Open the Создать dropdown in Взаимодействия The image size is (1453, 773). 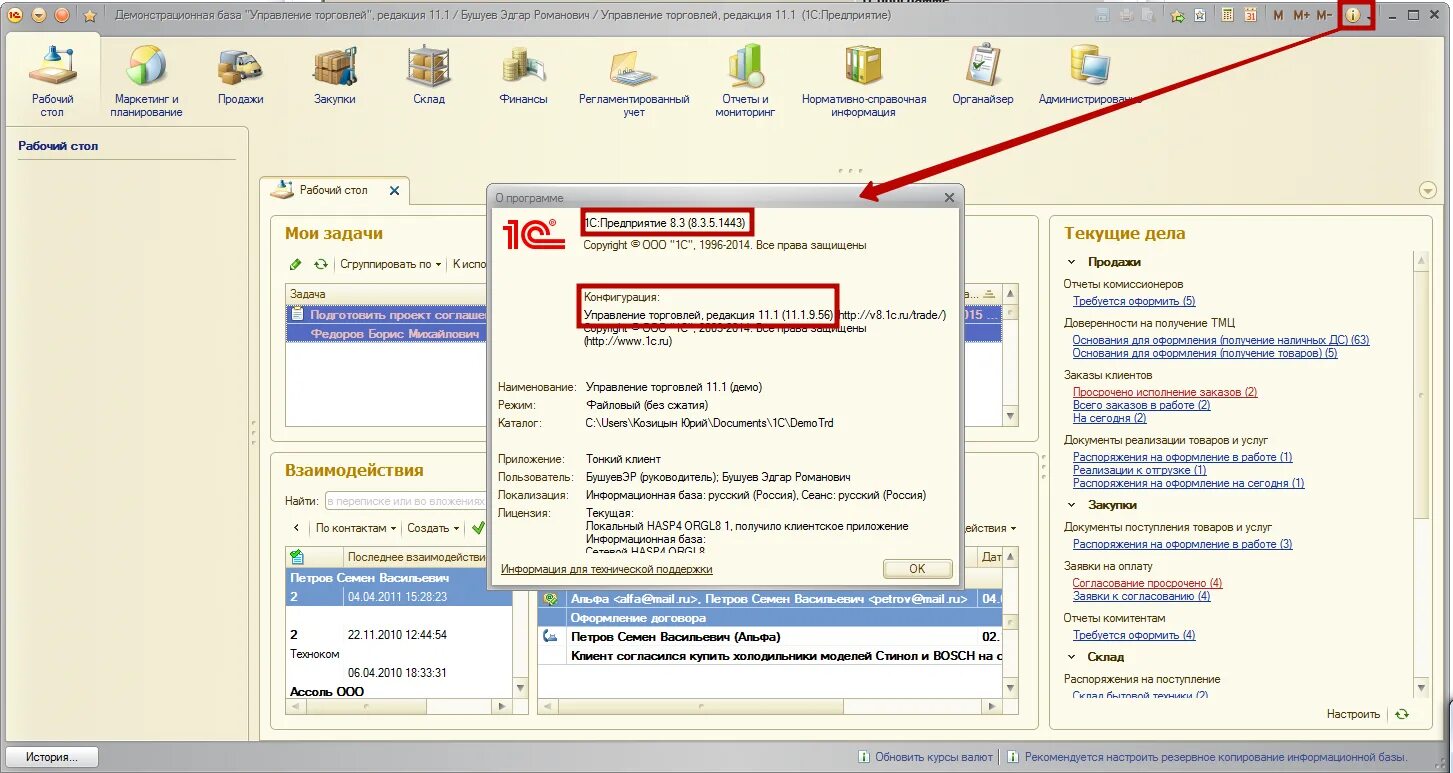tap(434, 527)
